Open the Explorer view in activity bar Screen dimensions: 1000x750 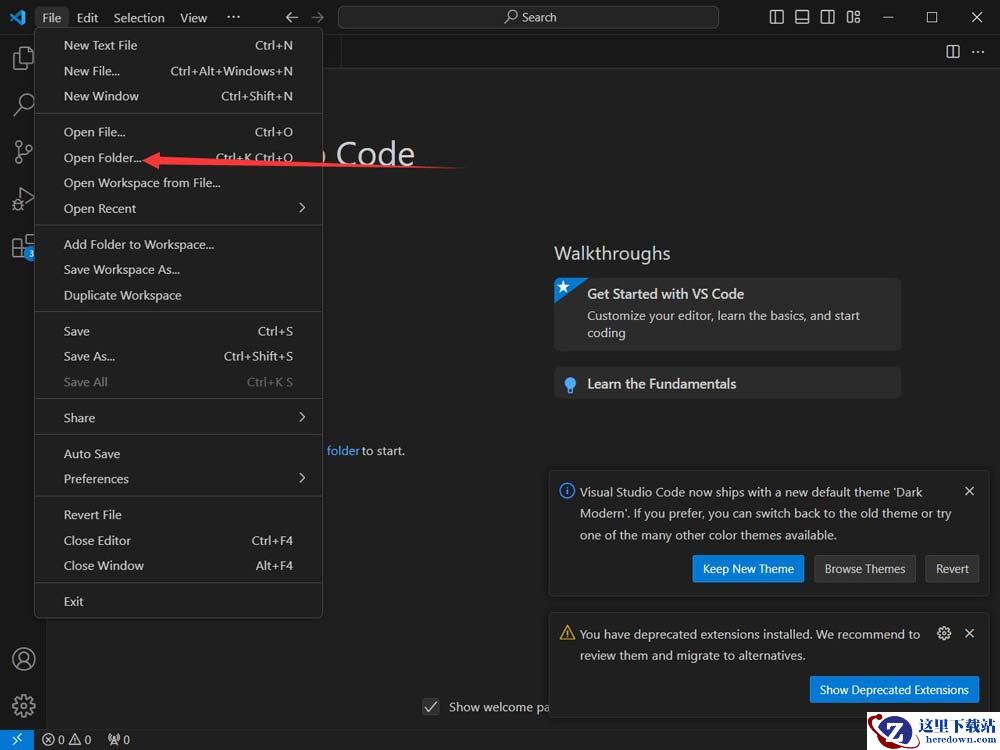coord(23,58)
